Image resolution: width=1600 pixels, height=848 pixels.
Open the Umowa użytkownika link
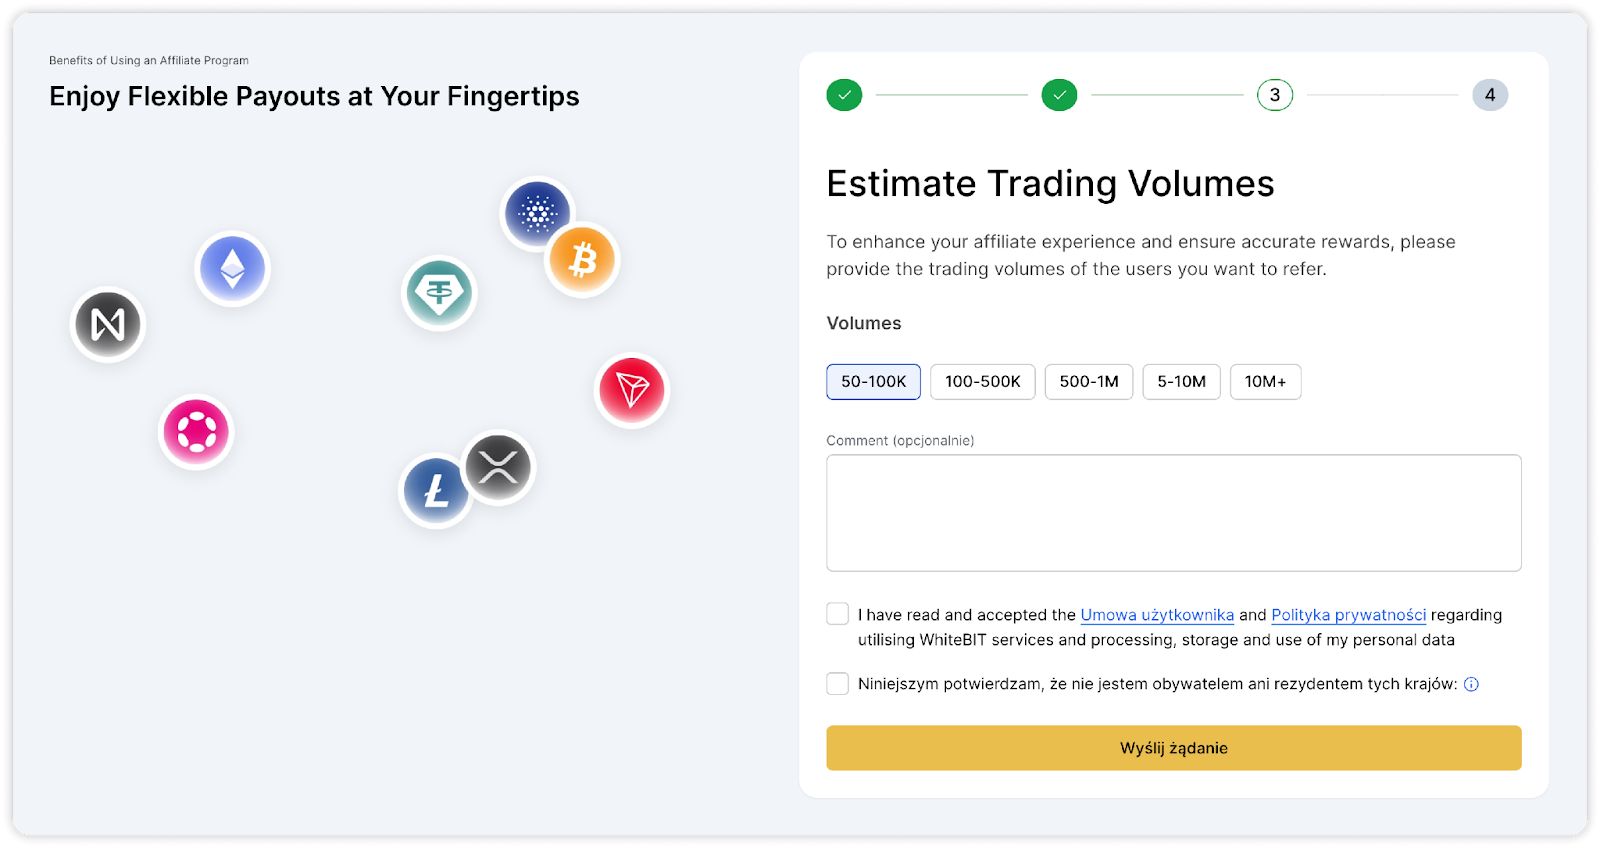pyautogui.click(x=1157, y=615)
